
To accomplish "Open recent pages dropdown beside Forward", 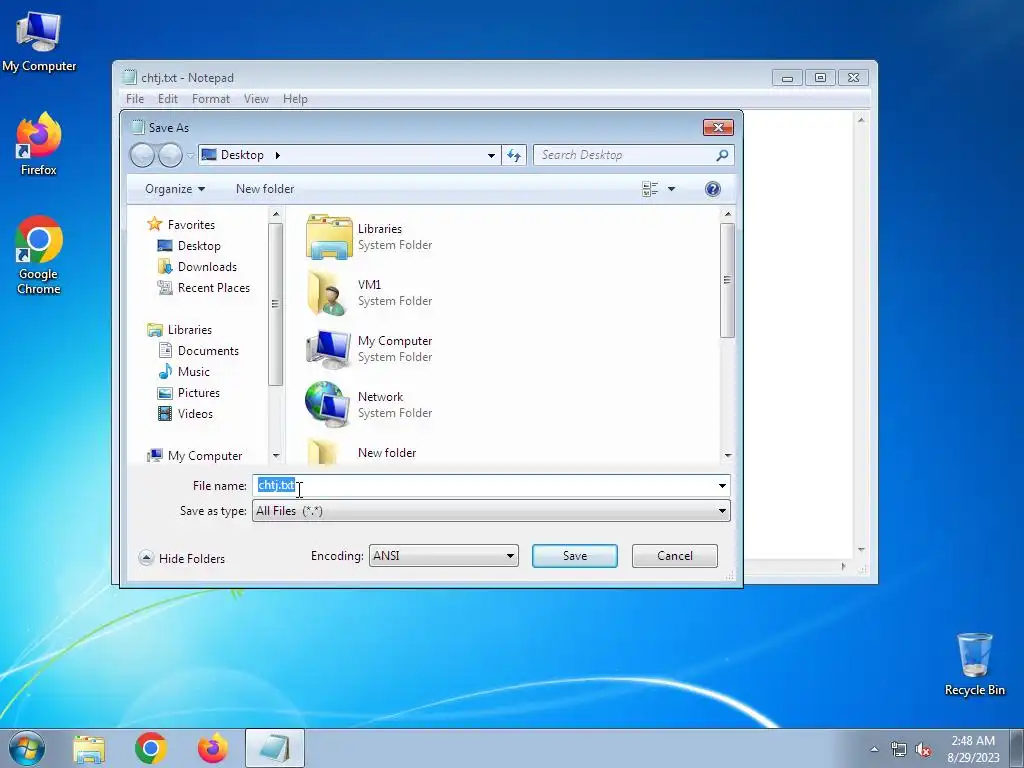I will [x=190, y=155].
